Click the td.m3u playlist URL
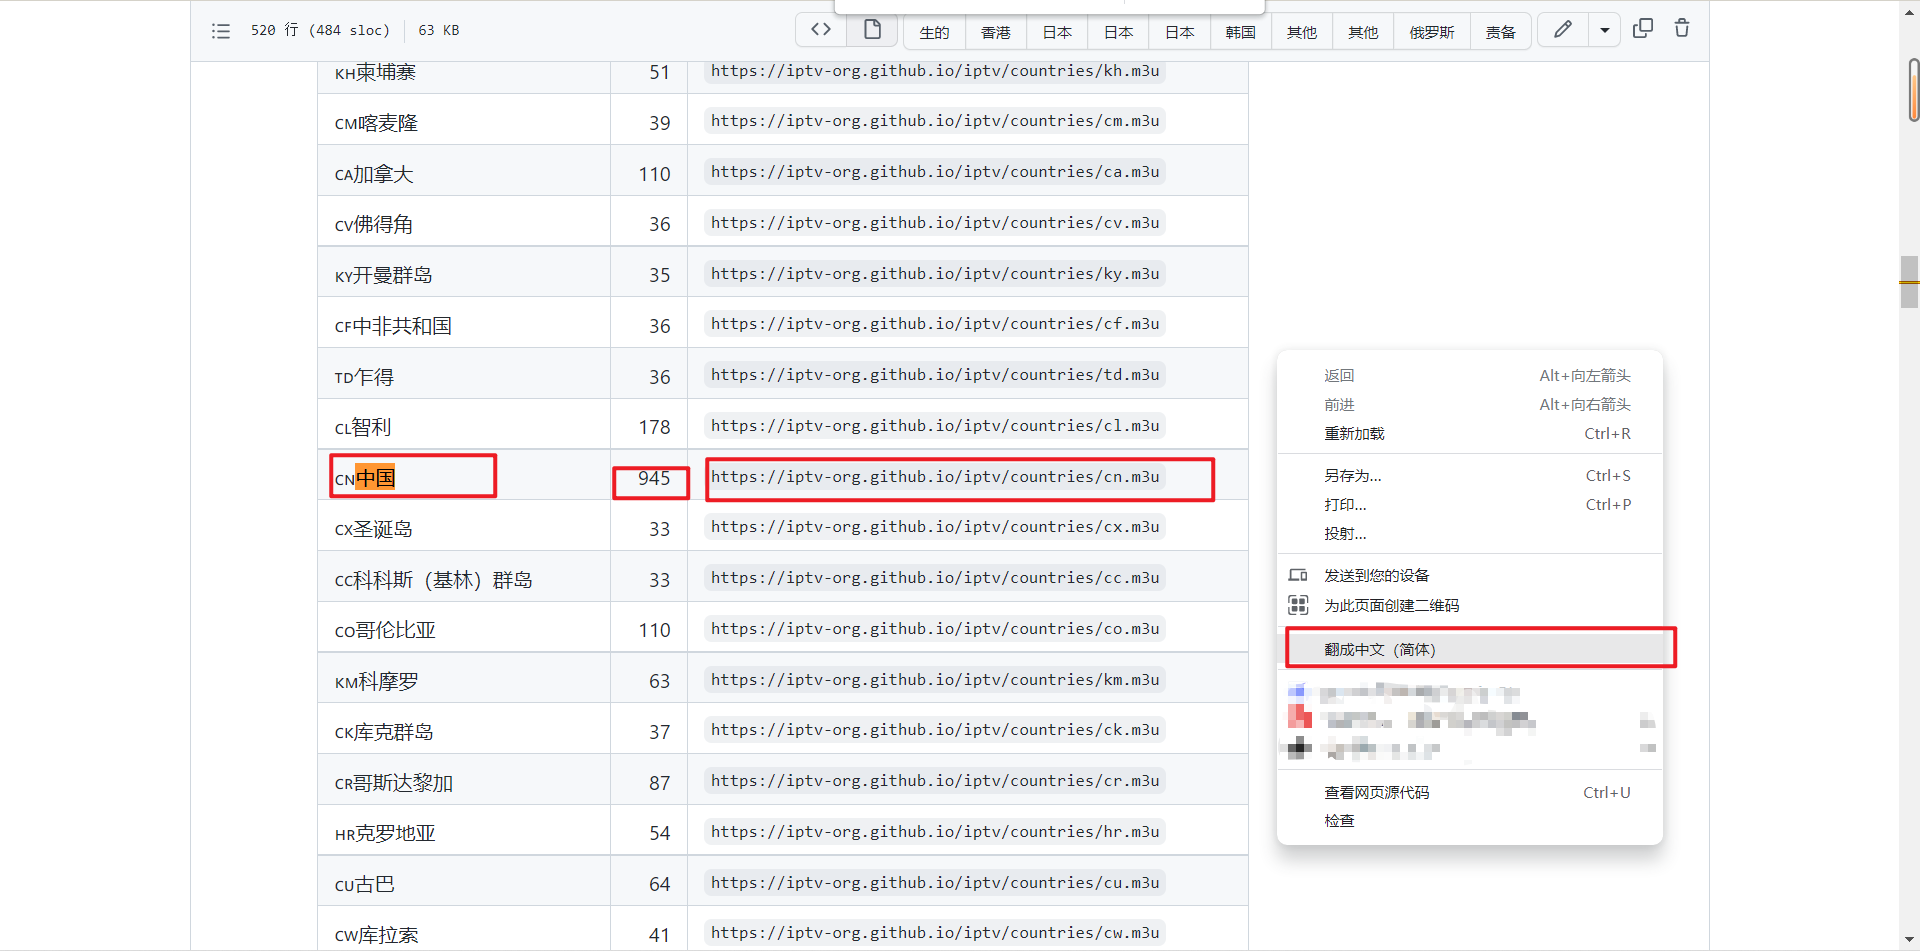The width and height of the screenshot is (1920, 951). point(935,375)
